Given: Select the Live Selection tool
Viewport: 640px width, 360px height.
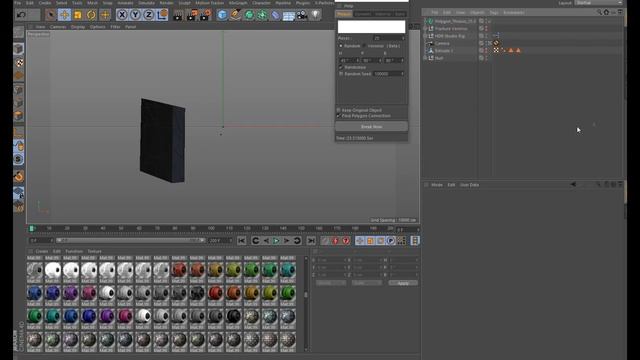Looking at the screenshot, I should click(x=51, y=15).
